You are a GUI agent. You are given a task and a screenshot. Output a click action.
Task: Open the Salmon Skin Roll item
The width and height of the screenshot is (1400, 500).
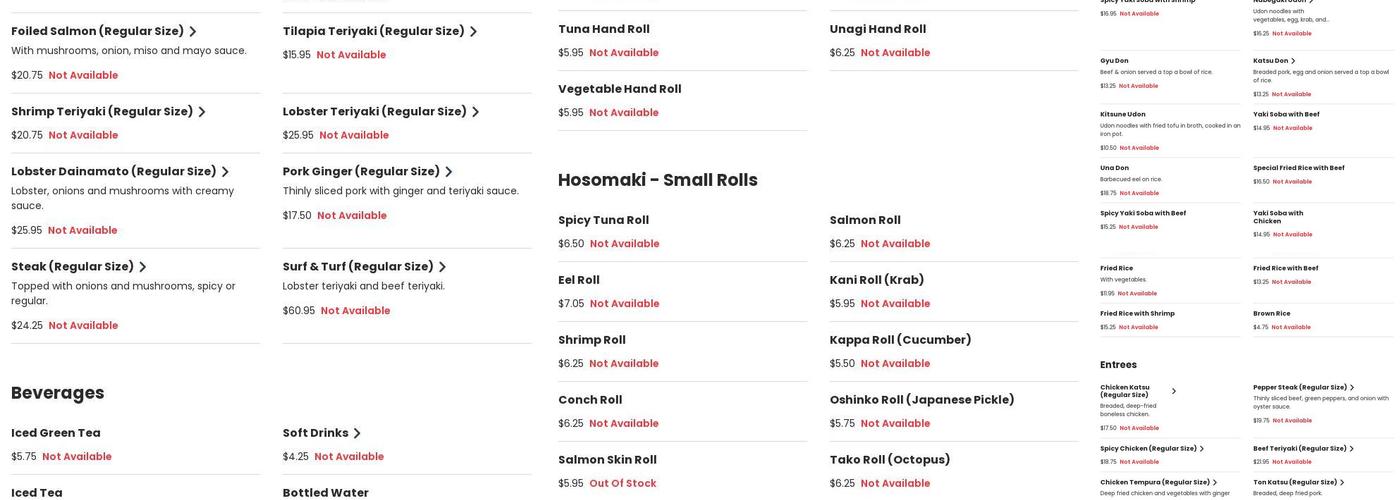click(607, 460)
